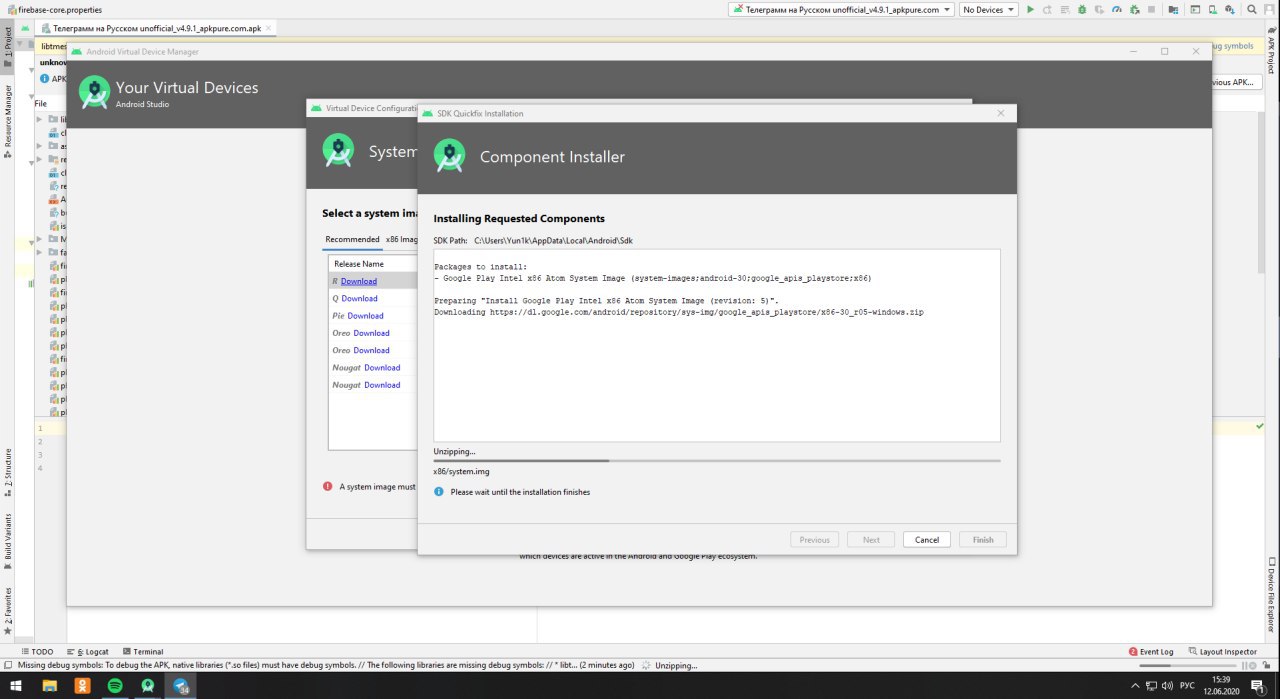
Task: Show hidden system tray icons
Action: (x=1134, y=686)
